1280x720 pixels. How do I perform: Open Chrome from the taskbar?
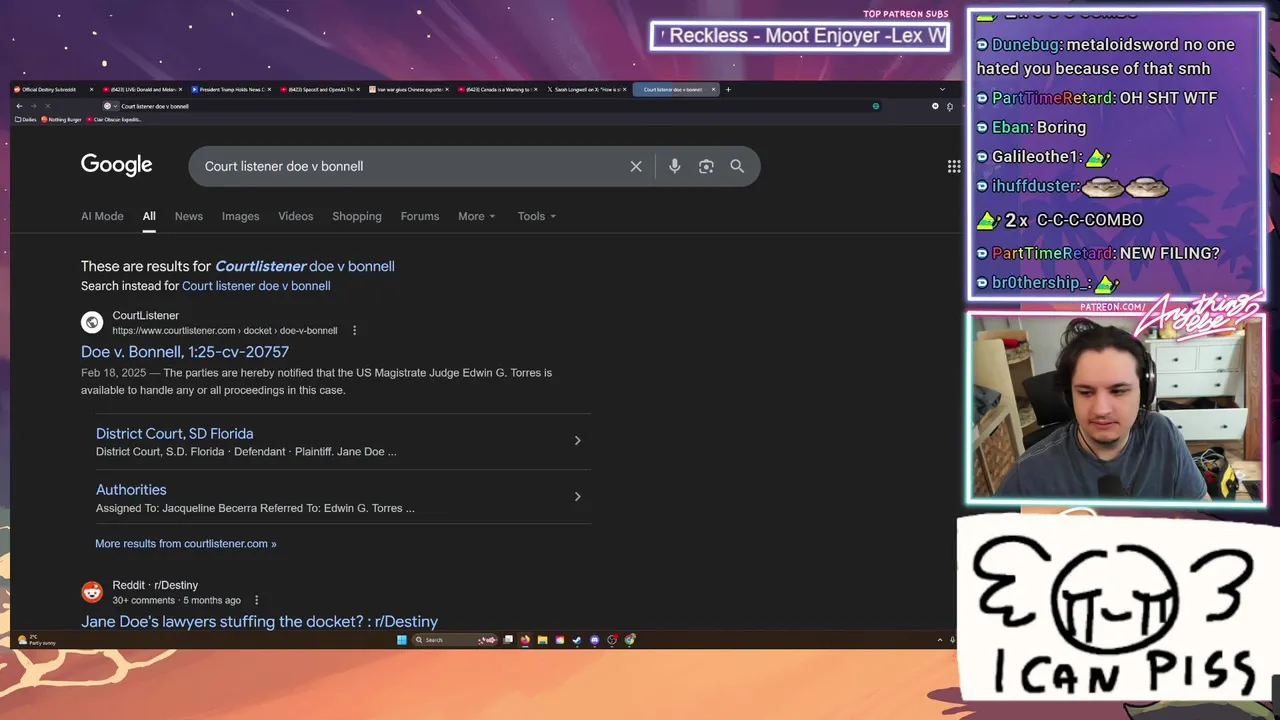(630, 640)
